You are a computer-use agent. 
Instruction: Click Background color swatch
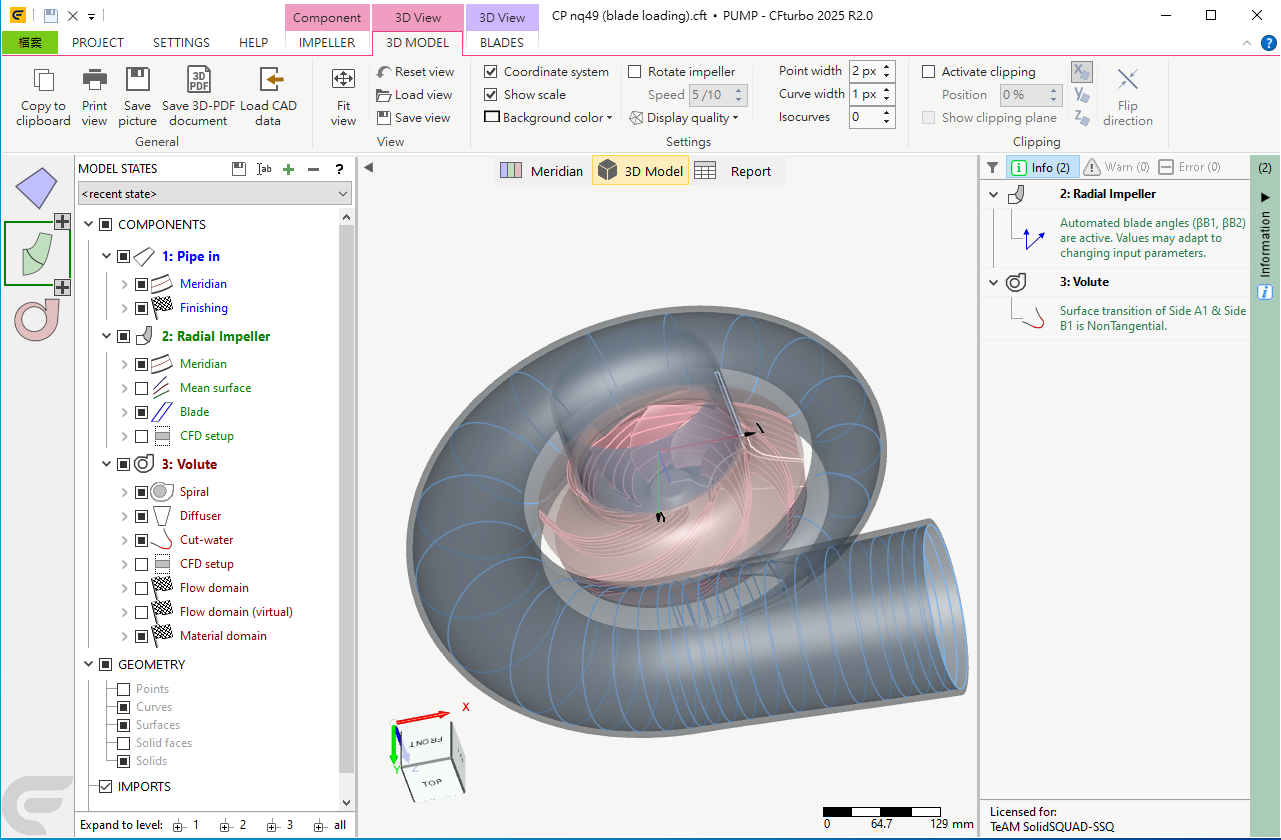492,118
